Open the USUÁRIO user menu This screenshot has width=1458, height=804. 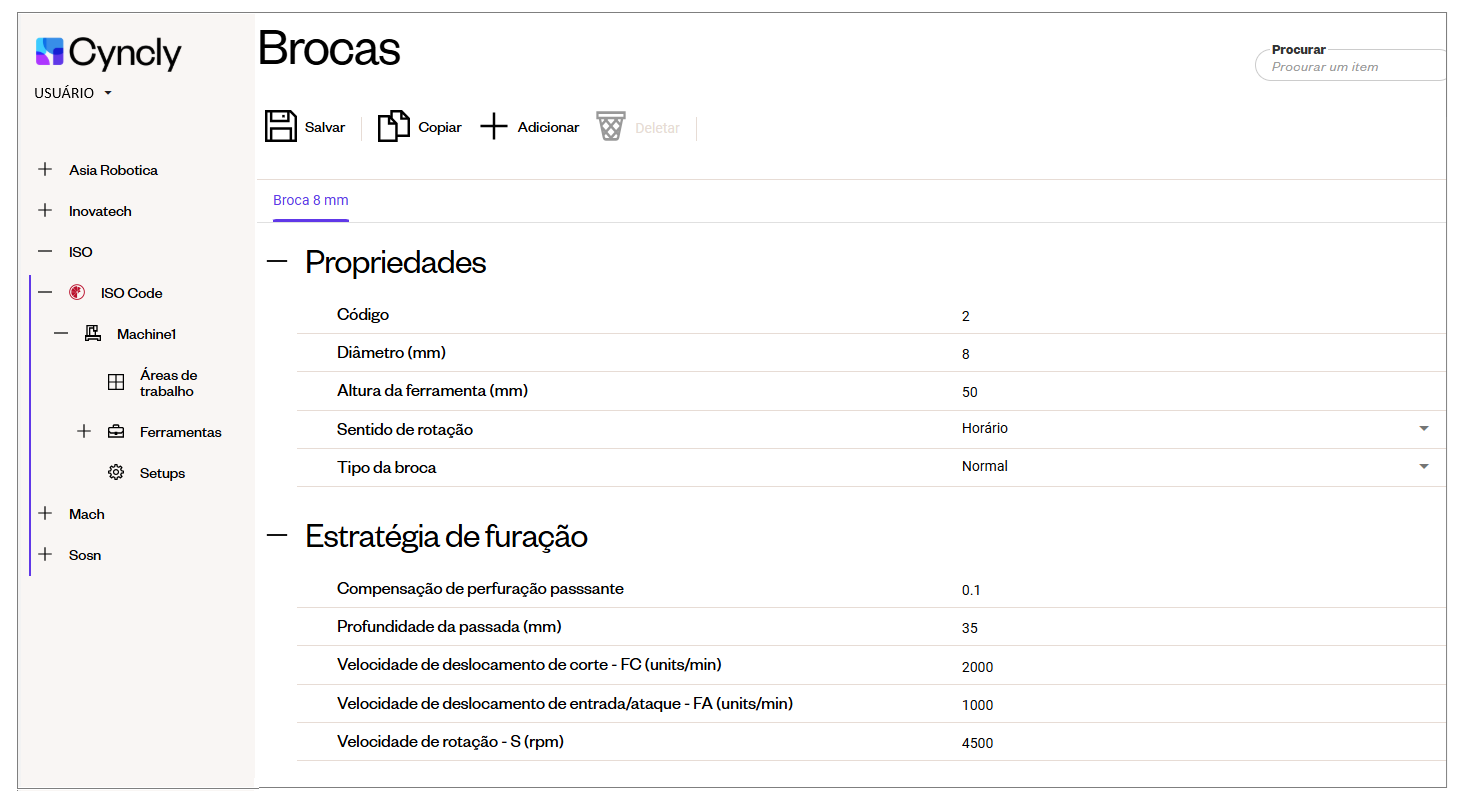click(x=73, y=93)
